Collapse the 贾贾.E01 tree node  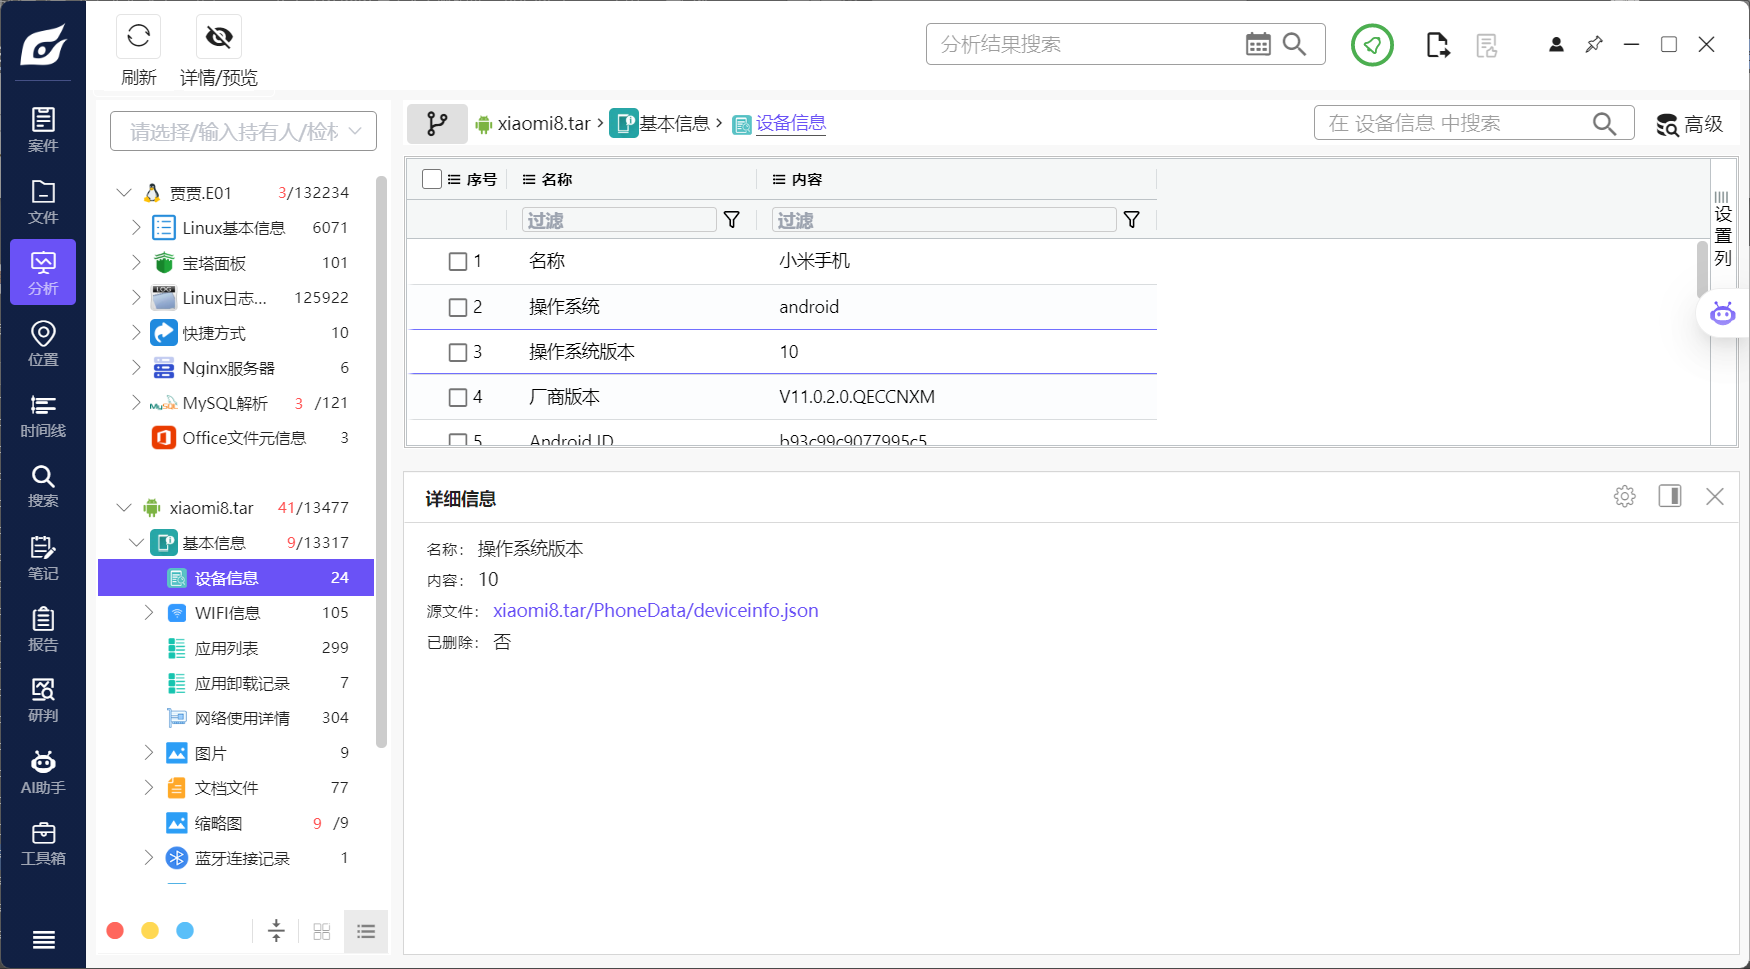124,192
